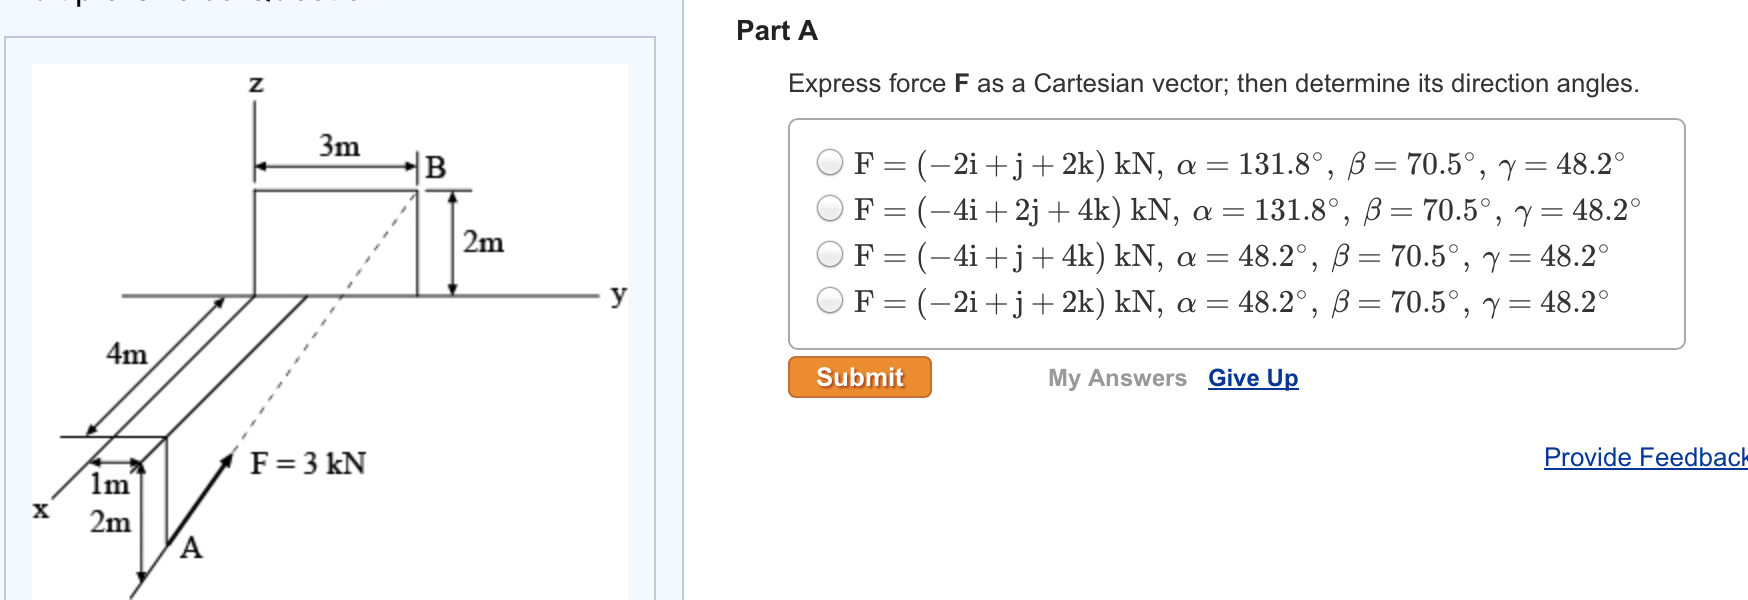Select the first answer option with α = 131.8°
Screen dimensions: 1748x600
pos(830,162)
